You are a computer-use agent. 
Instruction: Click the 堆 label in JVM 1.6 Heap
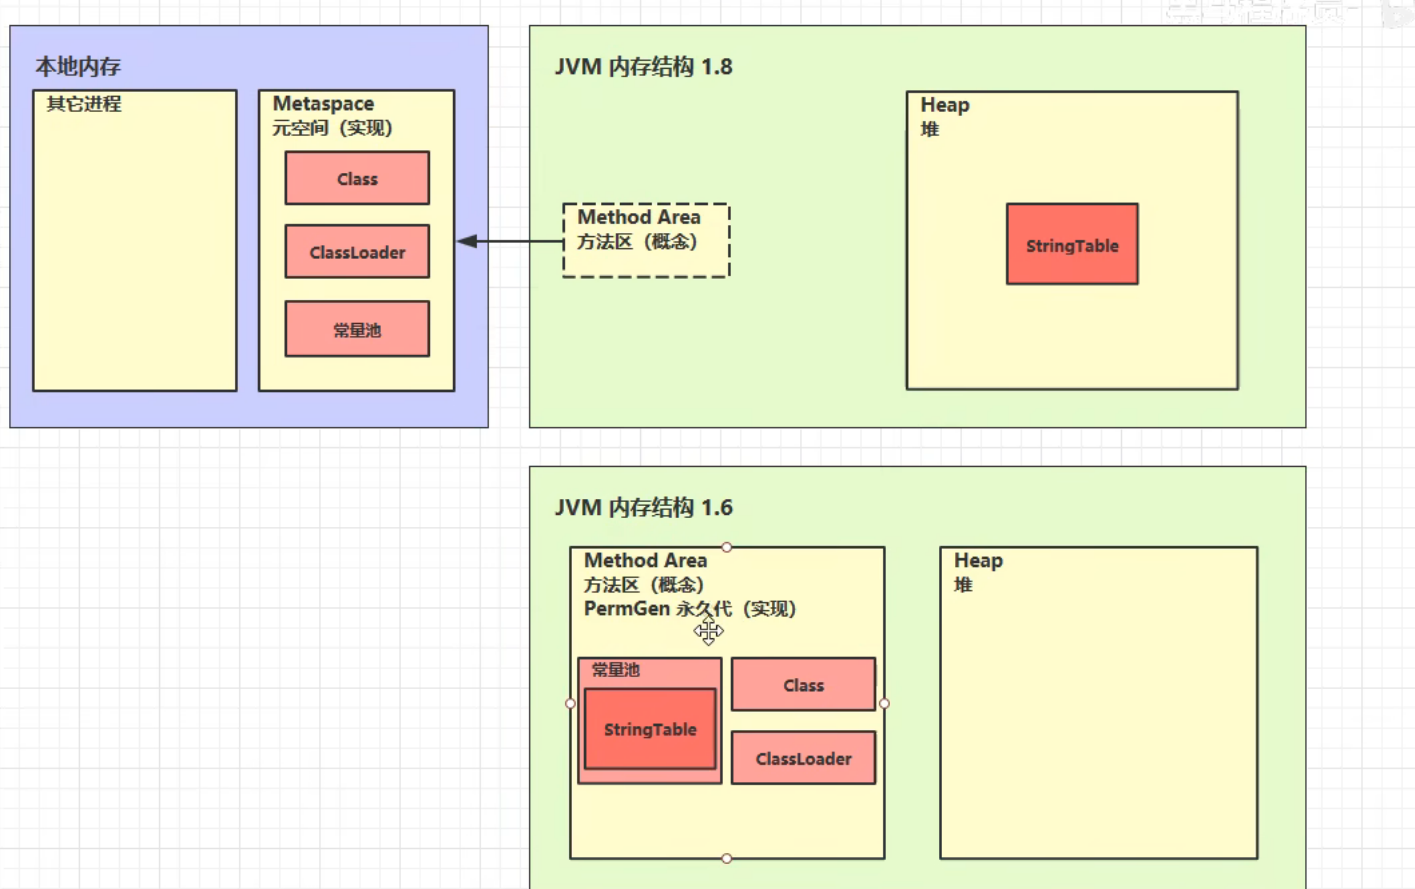click(x=963, y=585)
